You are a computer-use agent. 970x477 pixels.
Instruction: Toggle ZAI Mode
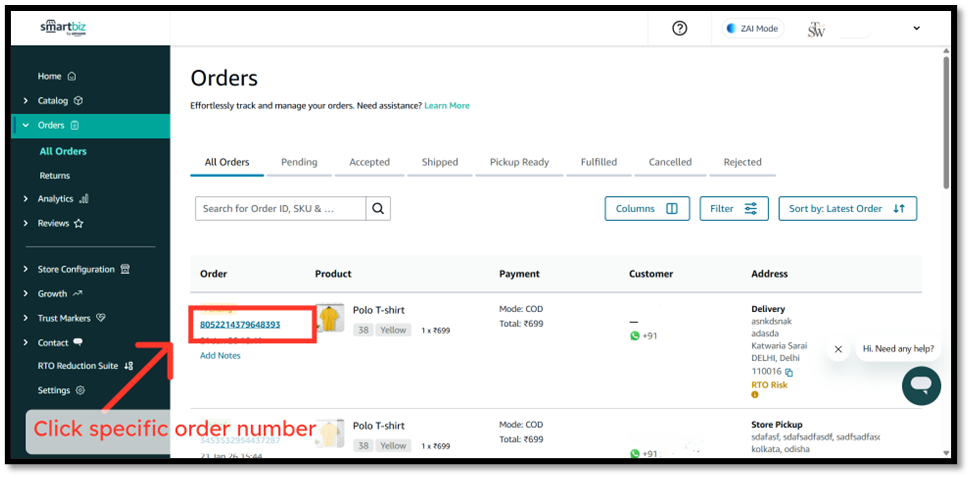[x=752, y=28]
